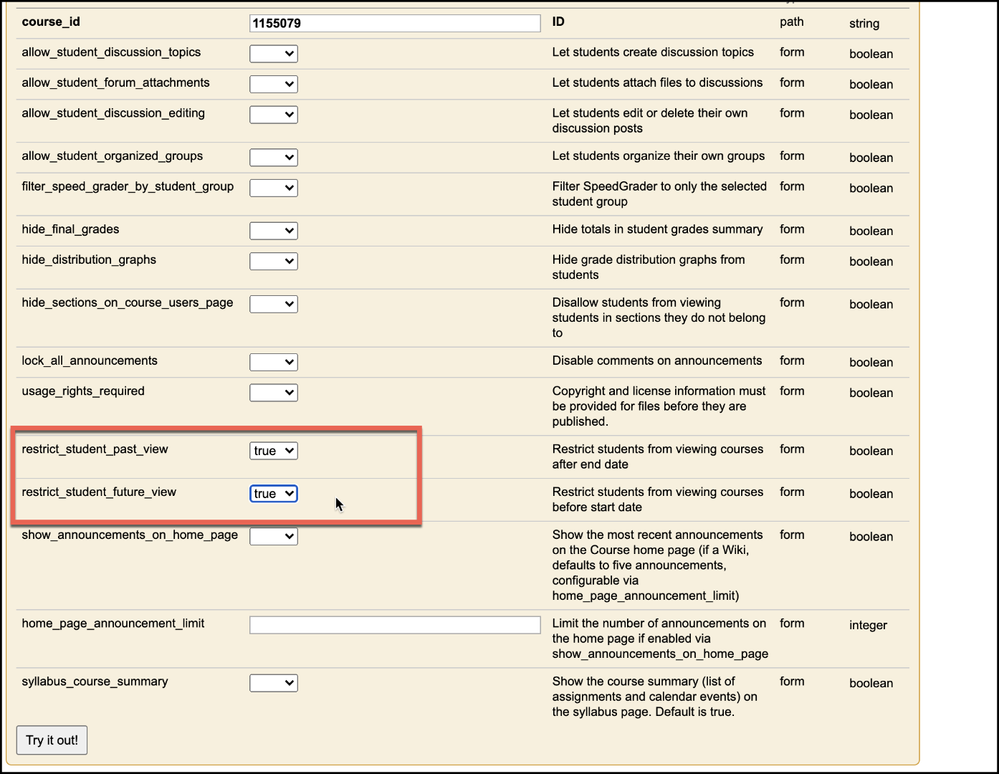The image size is (999, 774).
Task: Select hide_distribution_graphs dropdown
Action: tap(273, 261)
